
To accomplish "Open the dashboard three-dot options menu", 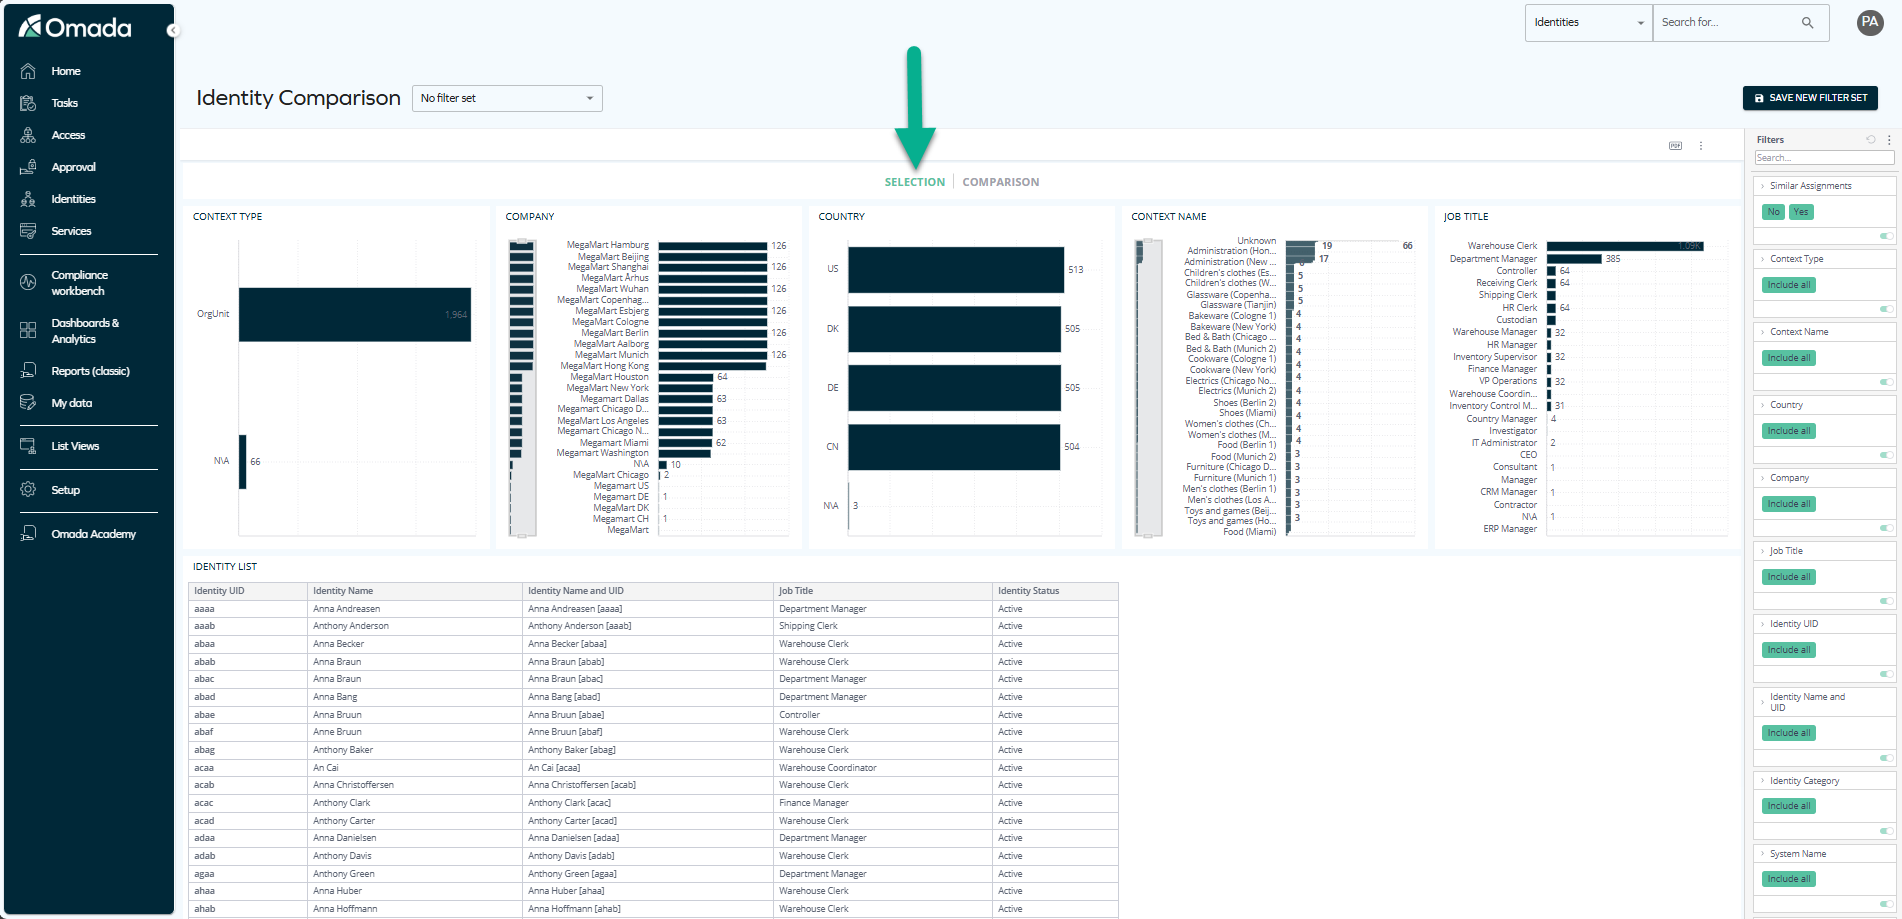I will point(1700,146).
